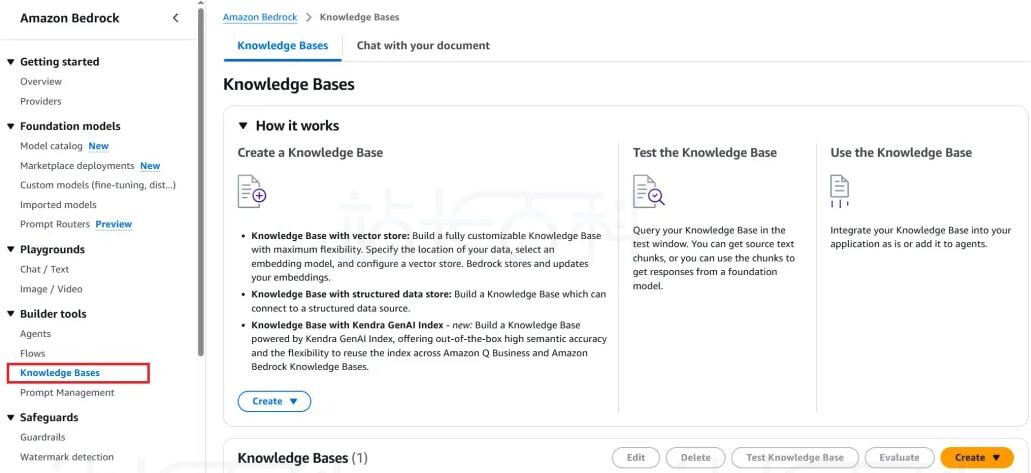Go to Guardrails under Safeguards

pyautogui.click(x=43, y=437)
